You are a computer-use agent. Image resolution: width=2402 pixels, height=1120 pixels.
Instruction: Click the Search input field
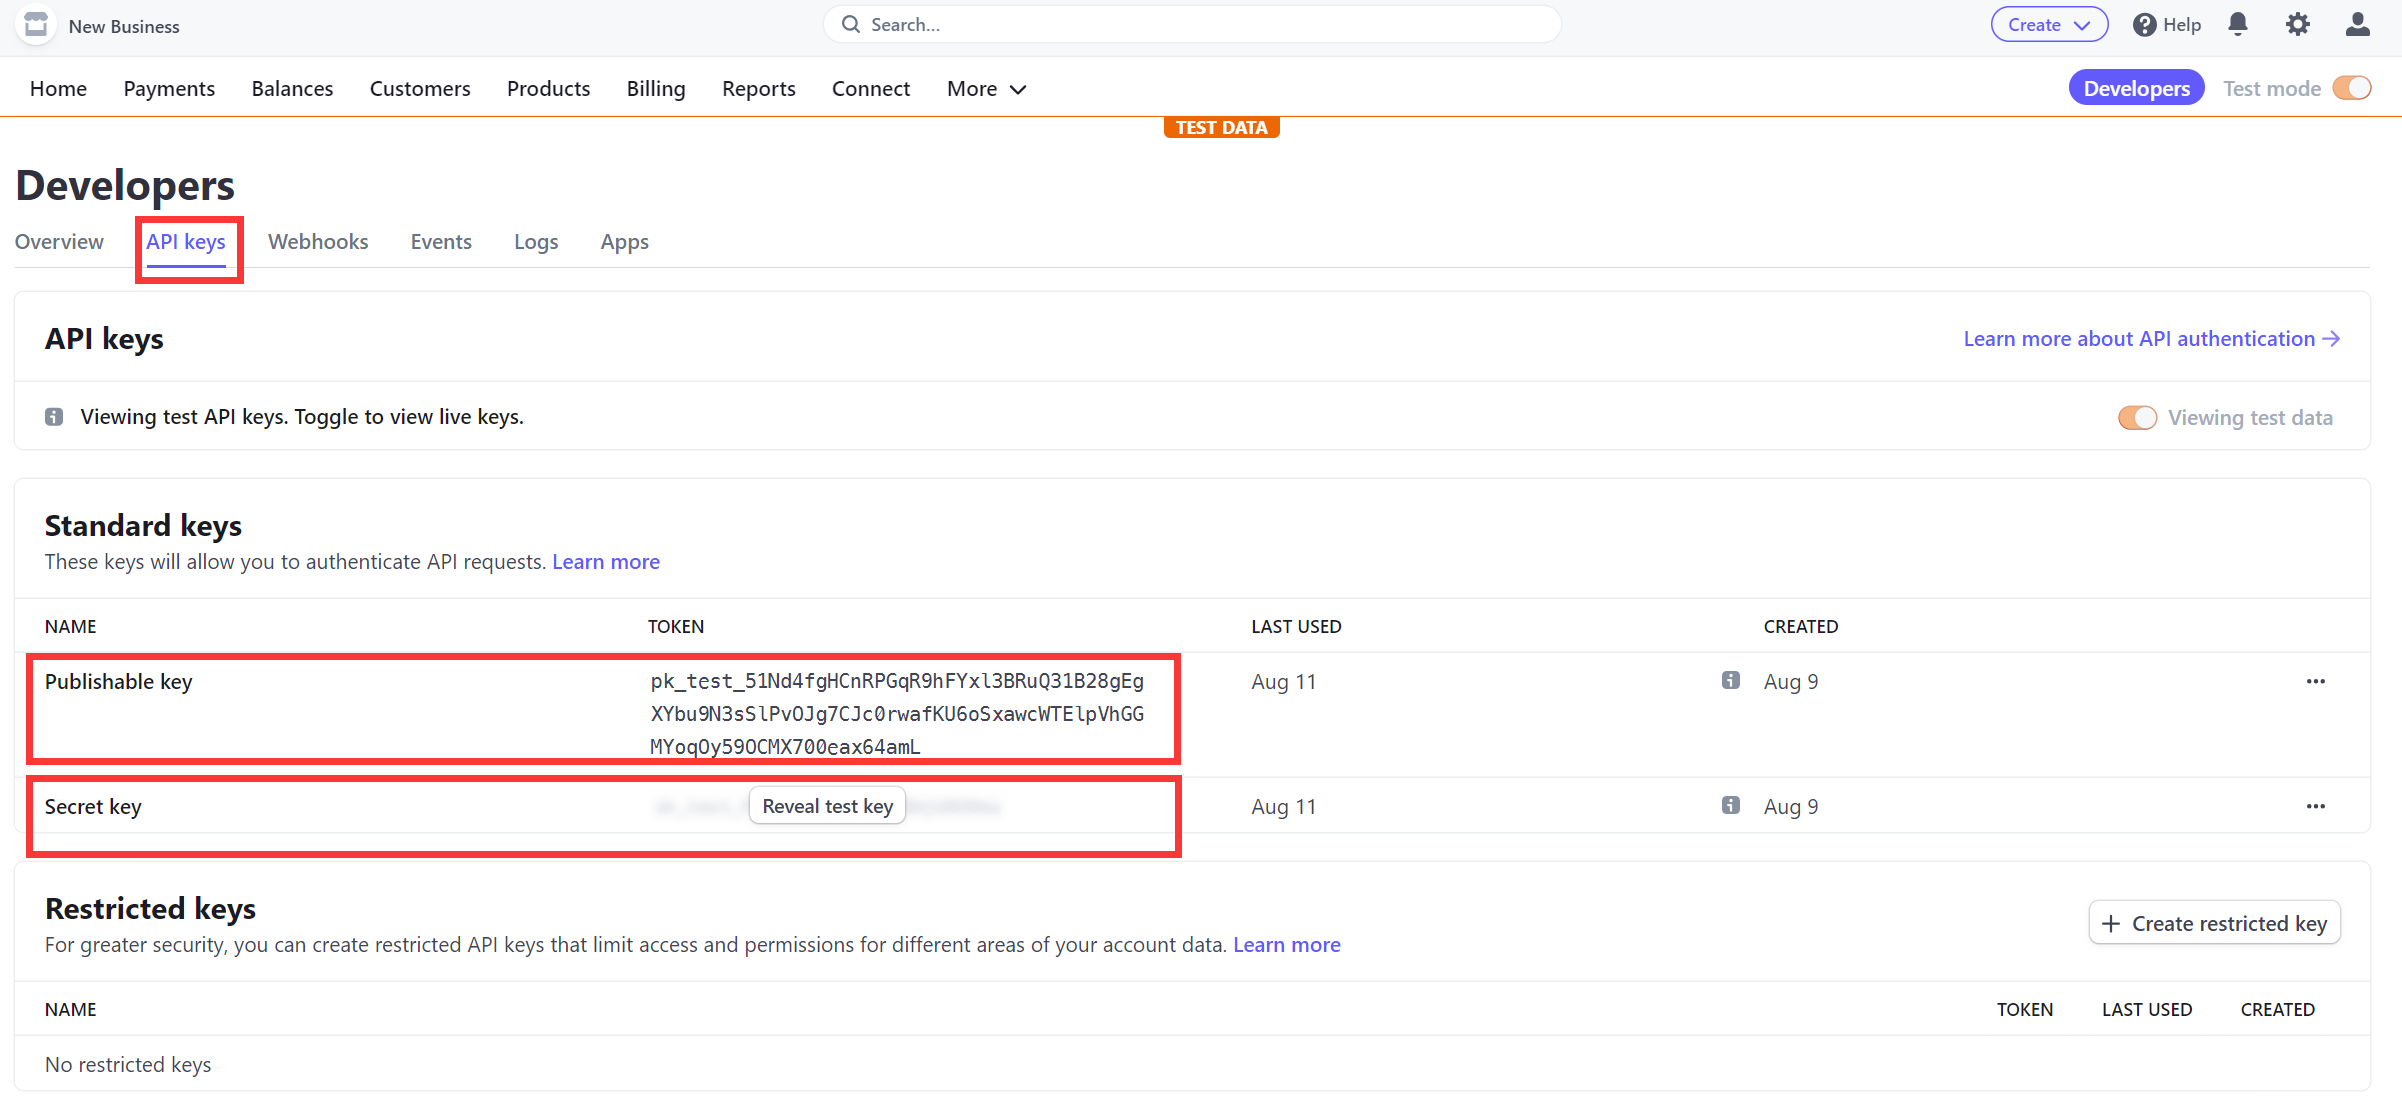click(1201, 25)
